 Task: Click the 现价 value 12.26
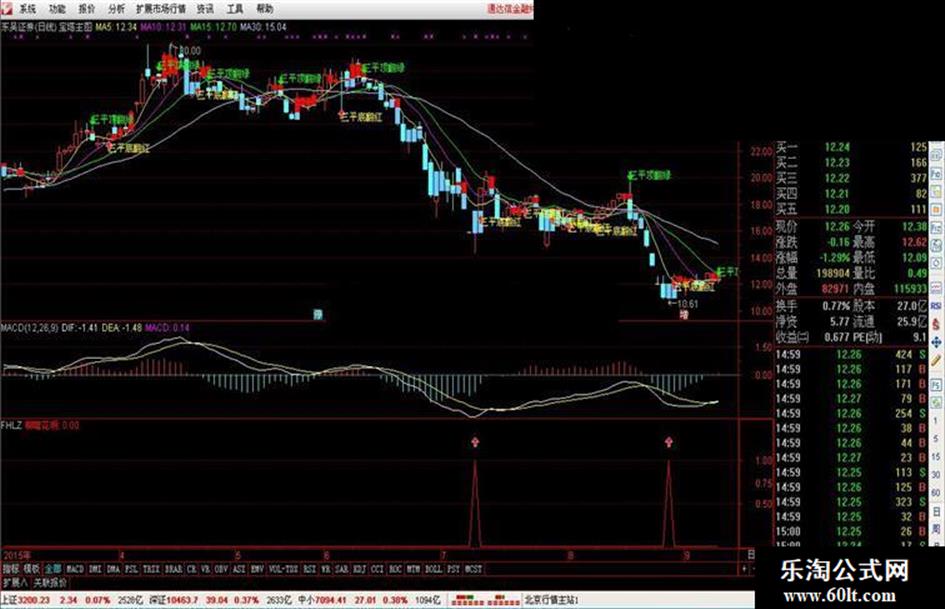(x=837, y=227)
